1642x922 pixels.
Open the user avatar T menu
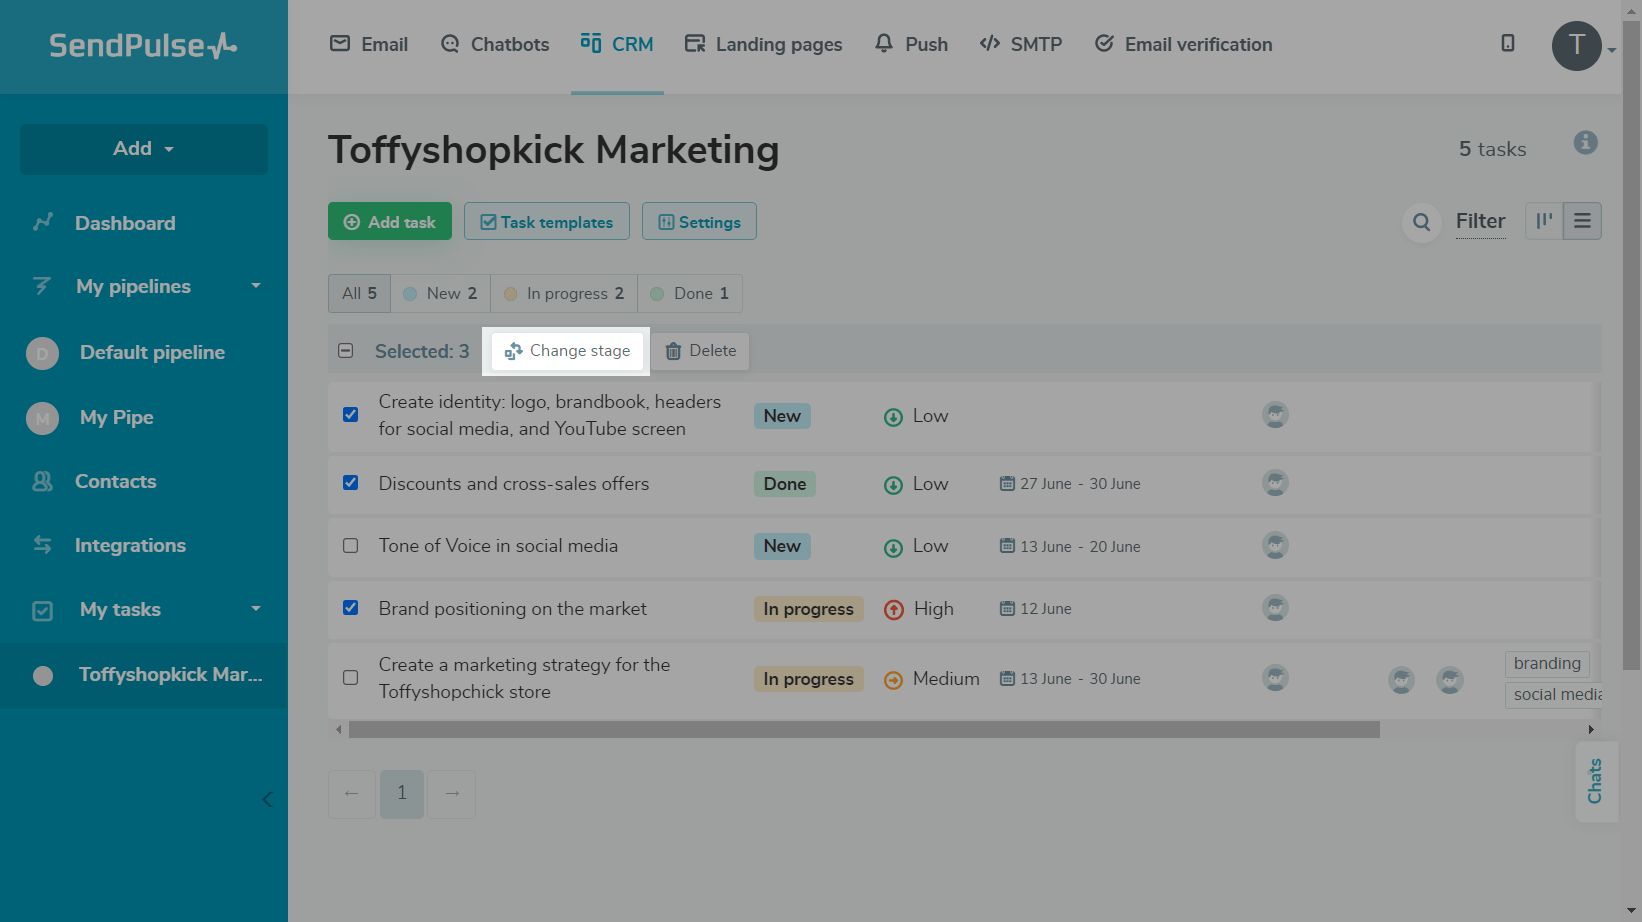click(x=1577, y=45)
